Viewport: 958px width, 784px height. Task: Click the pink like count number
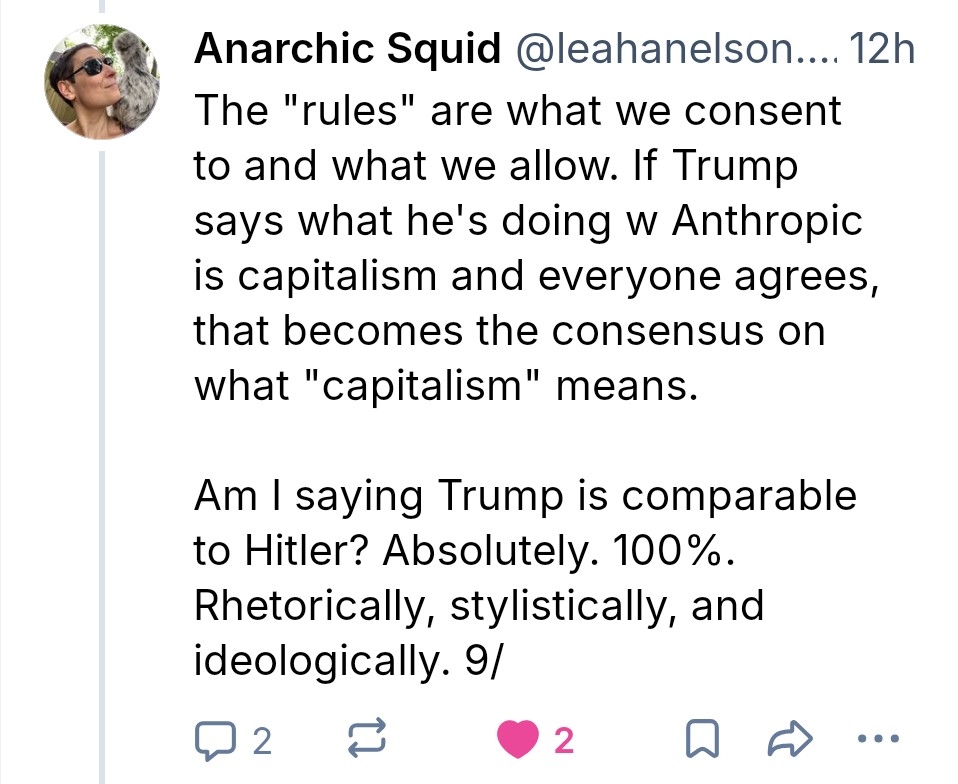pos(563,741)
